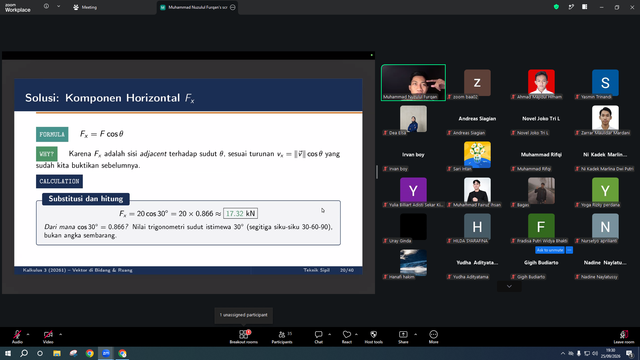640x360 pixels.
Task: Select Fradisa Putri's green F avatar
Action: (541, 227)
